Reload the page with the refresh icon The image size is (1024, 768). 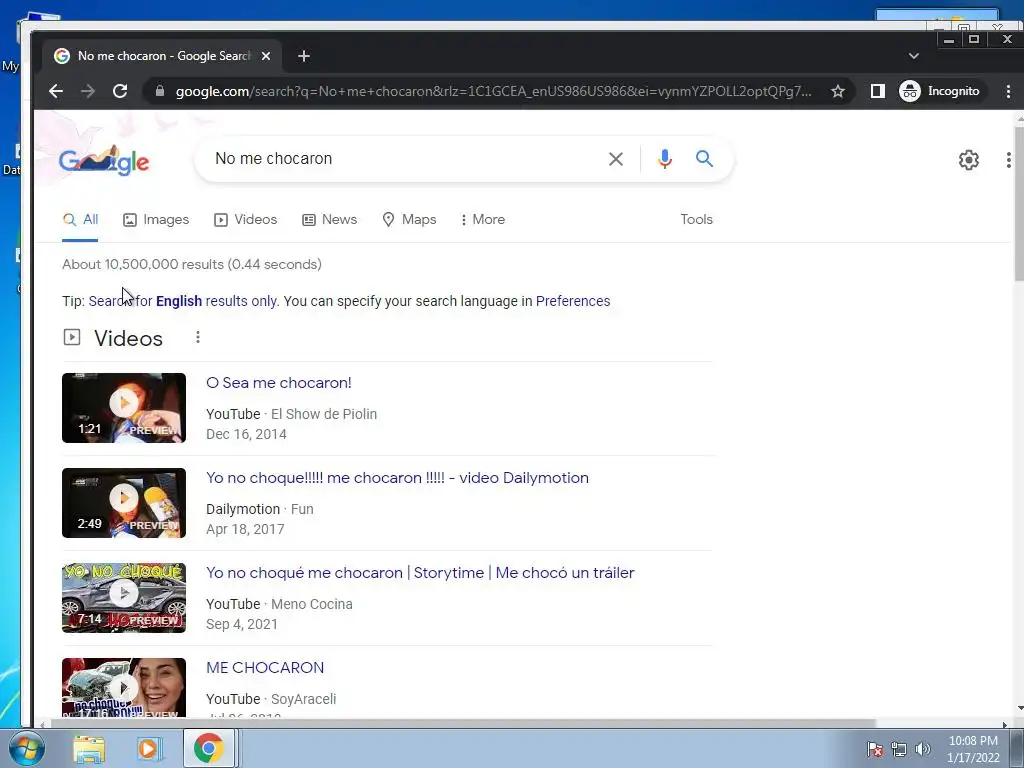tap(120, 91)
